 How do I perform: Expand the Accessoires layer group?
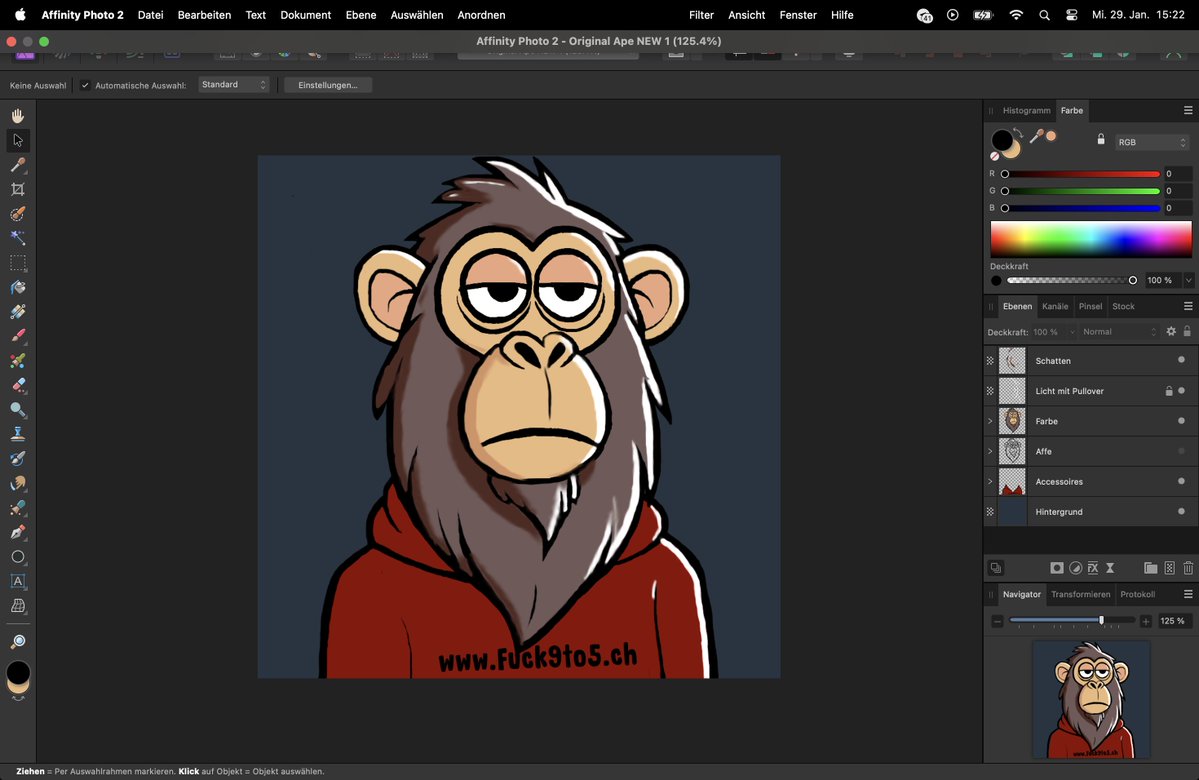[990, 482]
